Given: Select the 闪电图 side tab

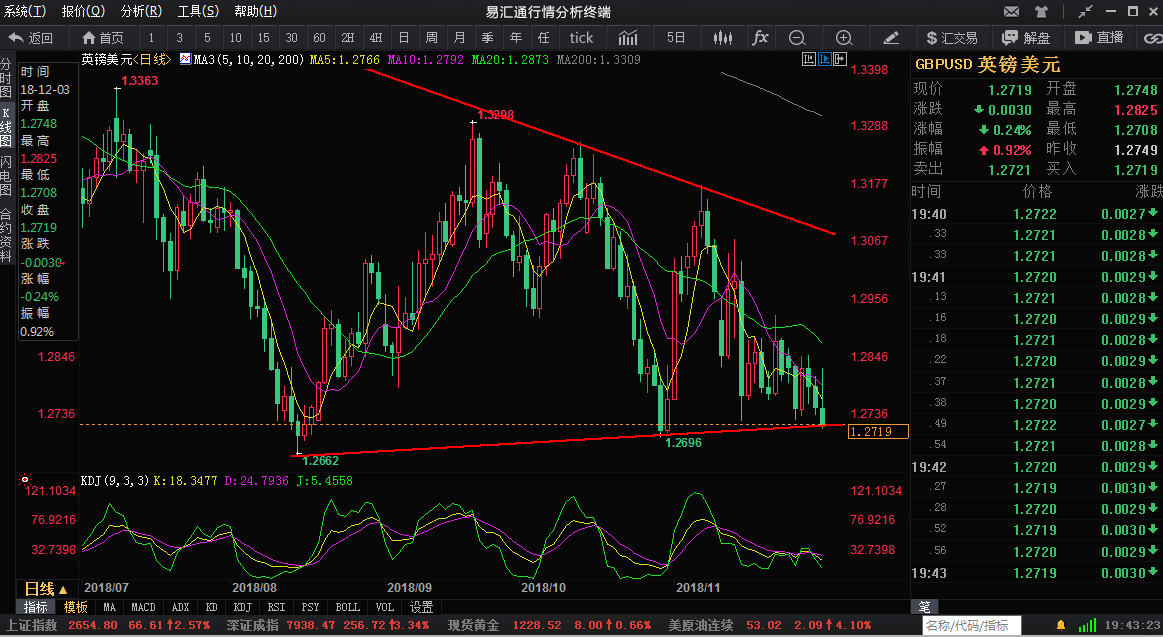Looking at the screenshot, I should click(7, 175).
